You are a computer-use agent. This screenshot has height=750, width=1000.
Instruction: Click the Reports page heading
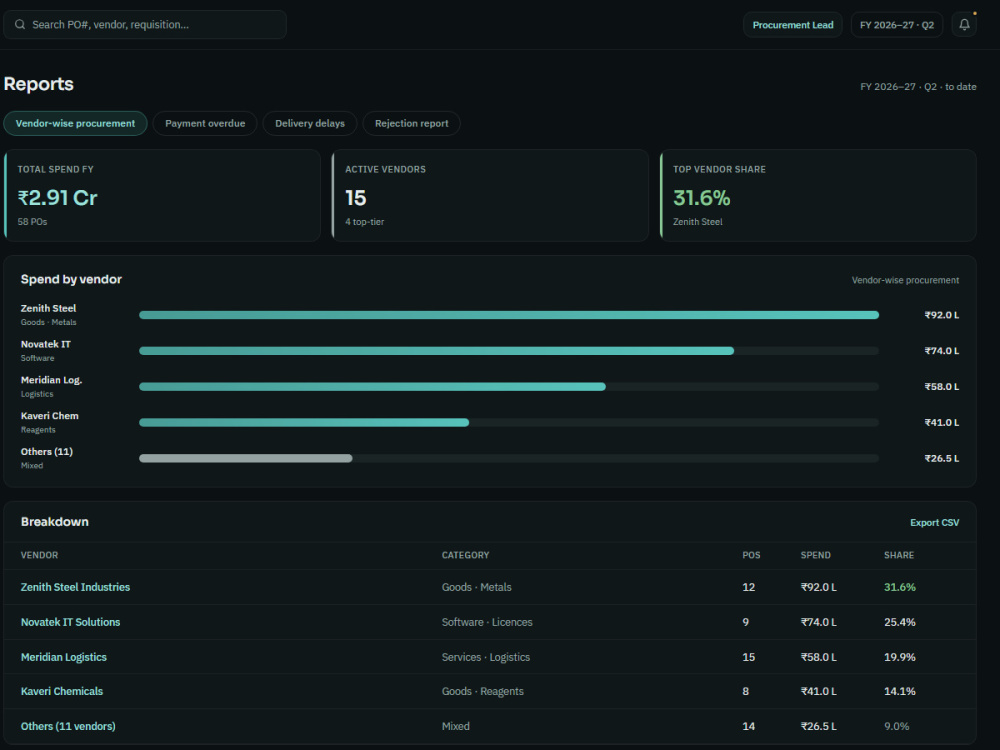tap(39, 84)
